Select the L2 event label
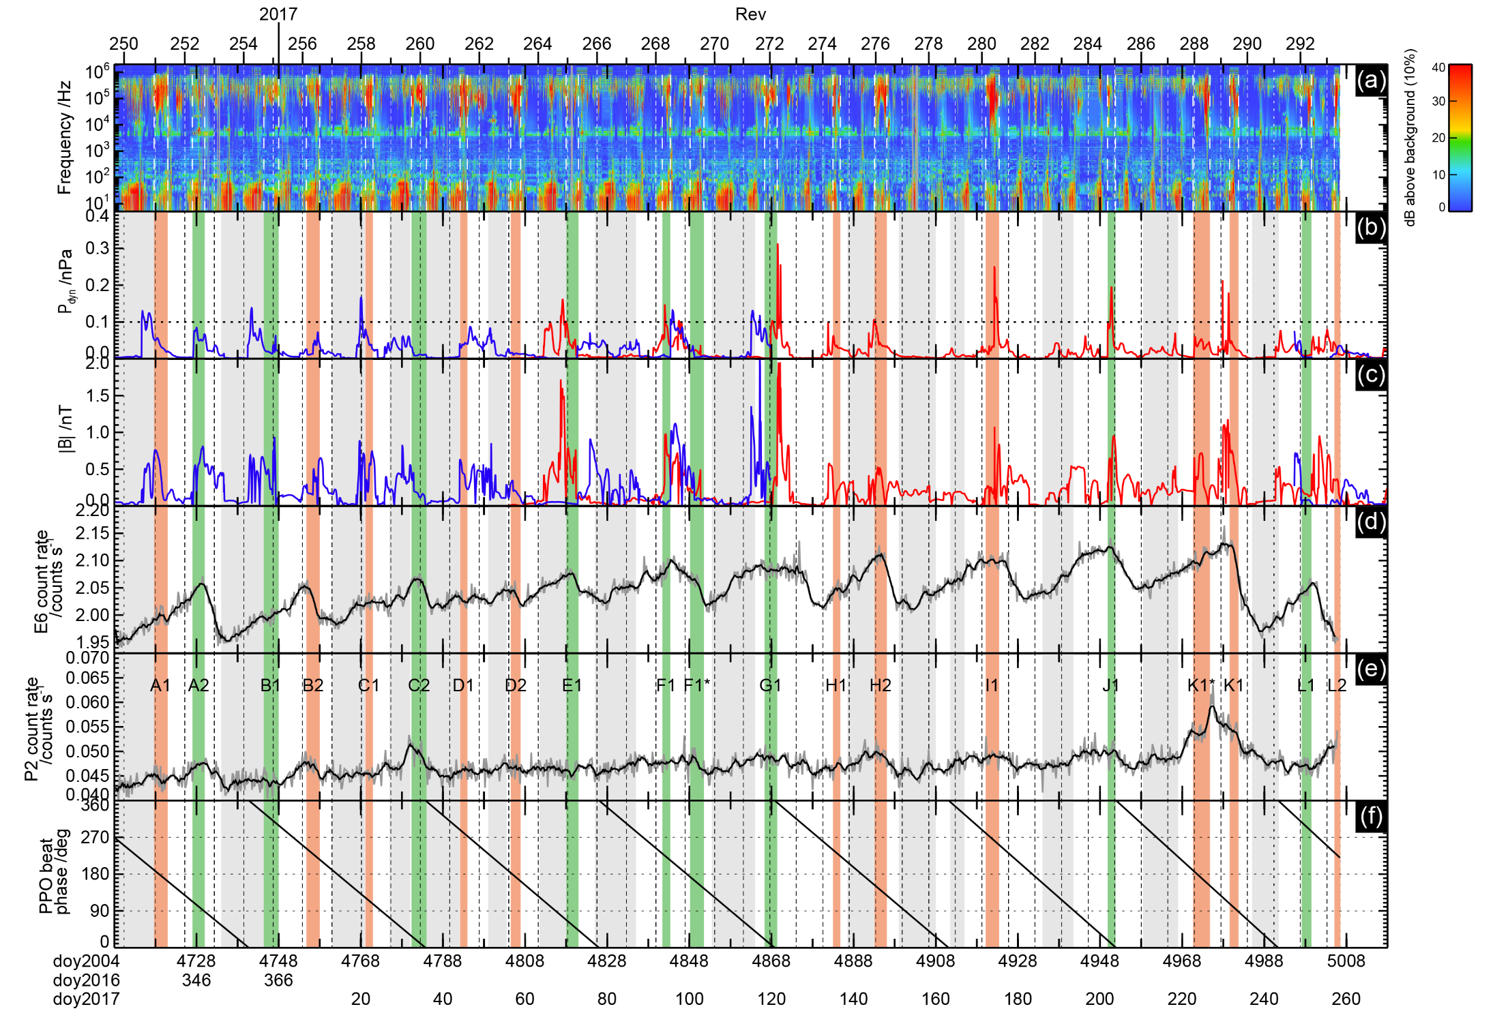Screen dimensions: 1493x1026 click(1337, 685)
